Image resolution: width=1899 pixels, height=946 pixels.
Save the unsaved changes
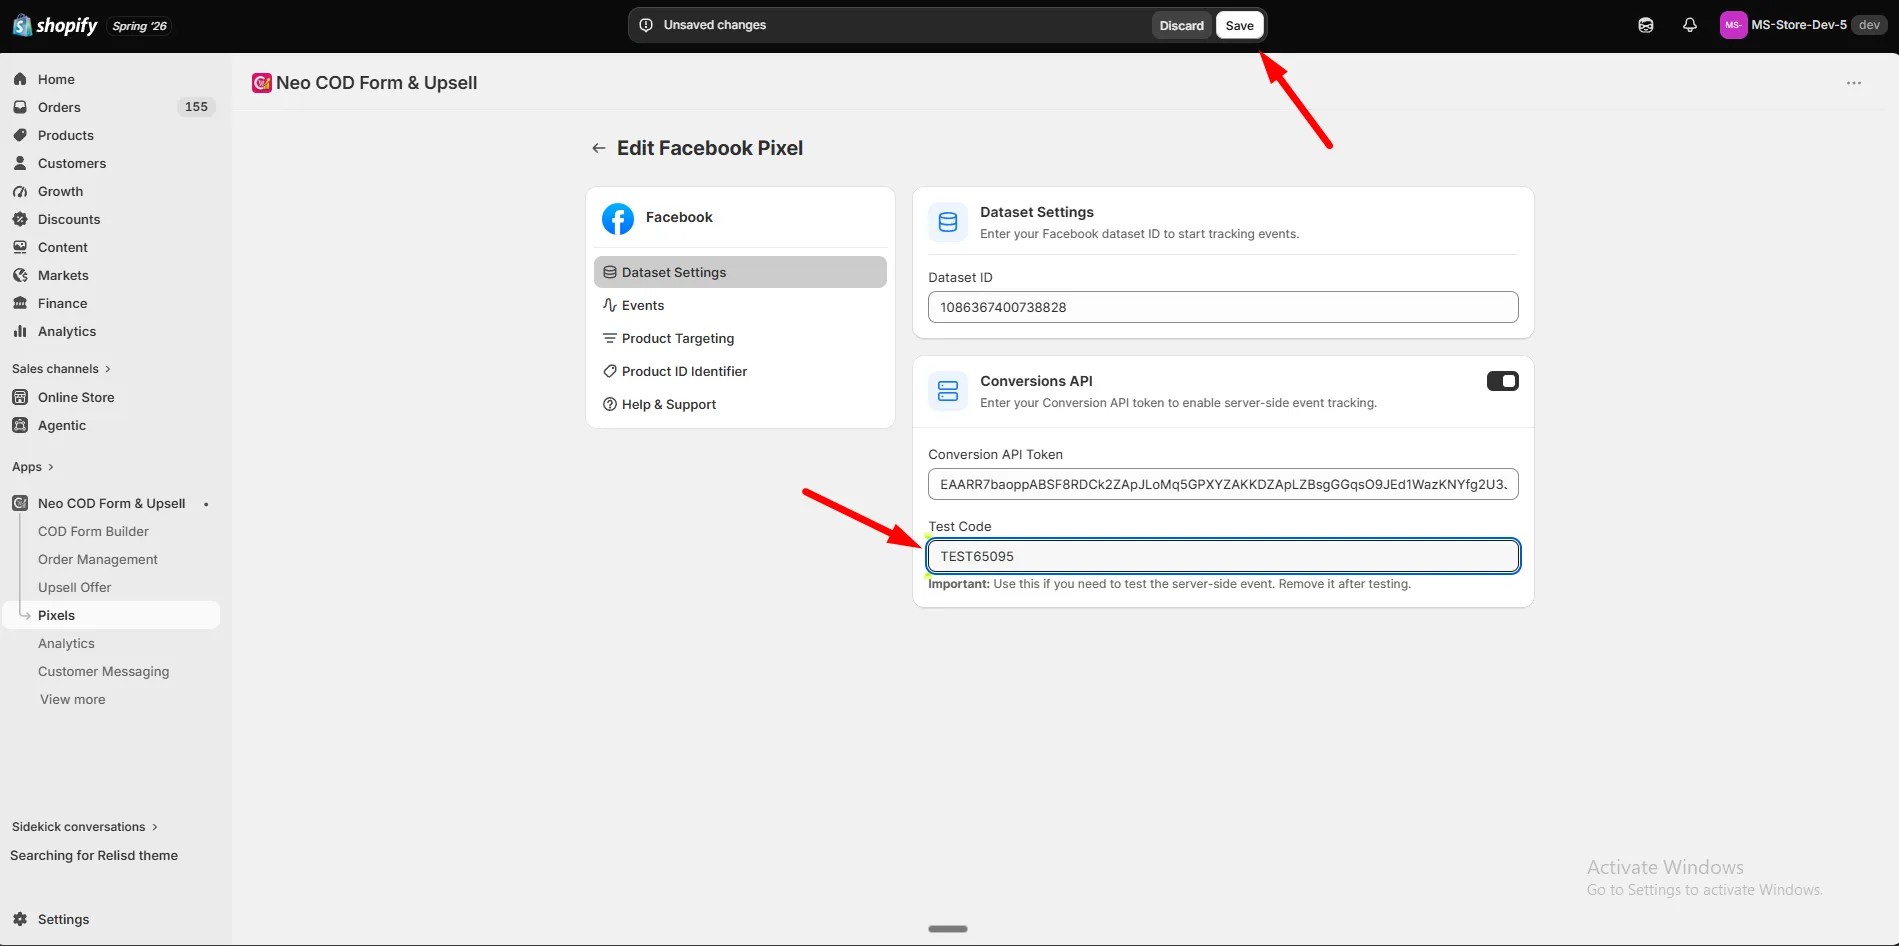point(1240,25)
